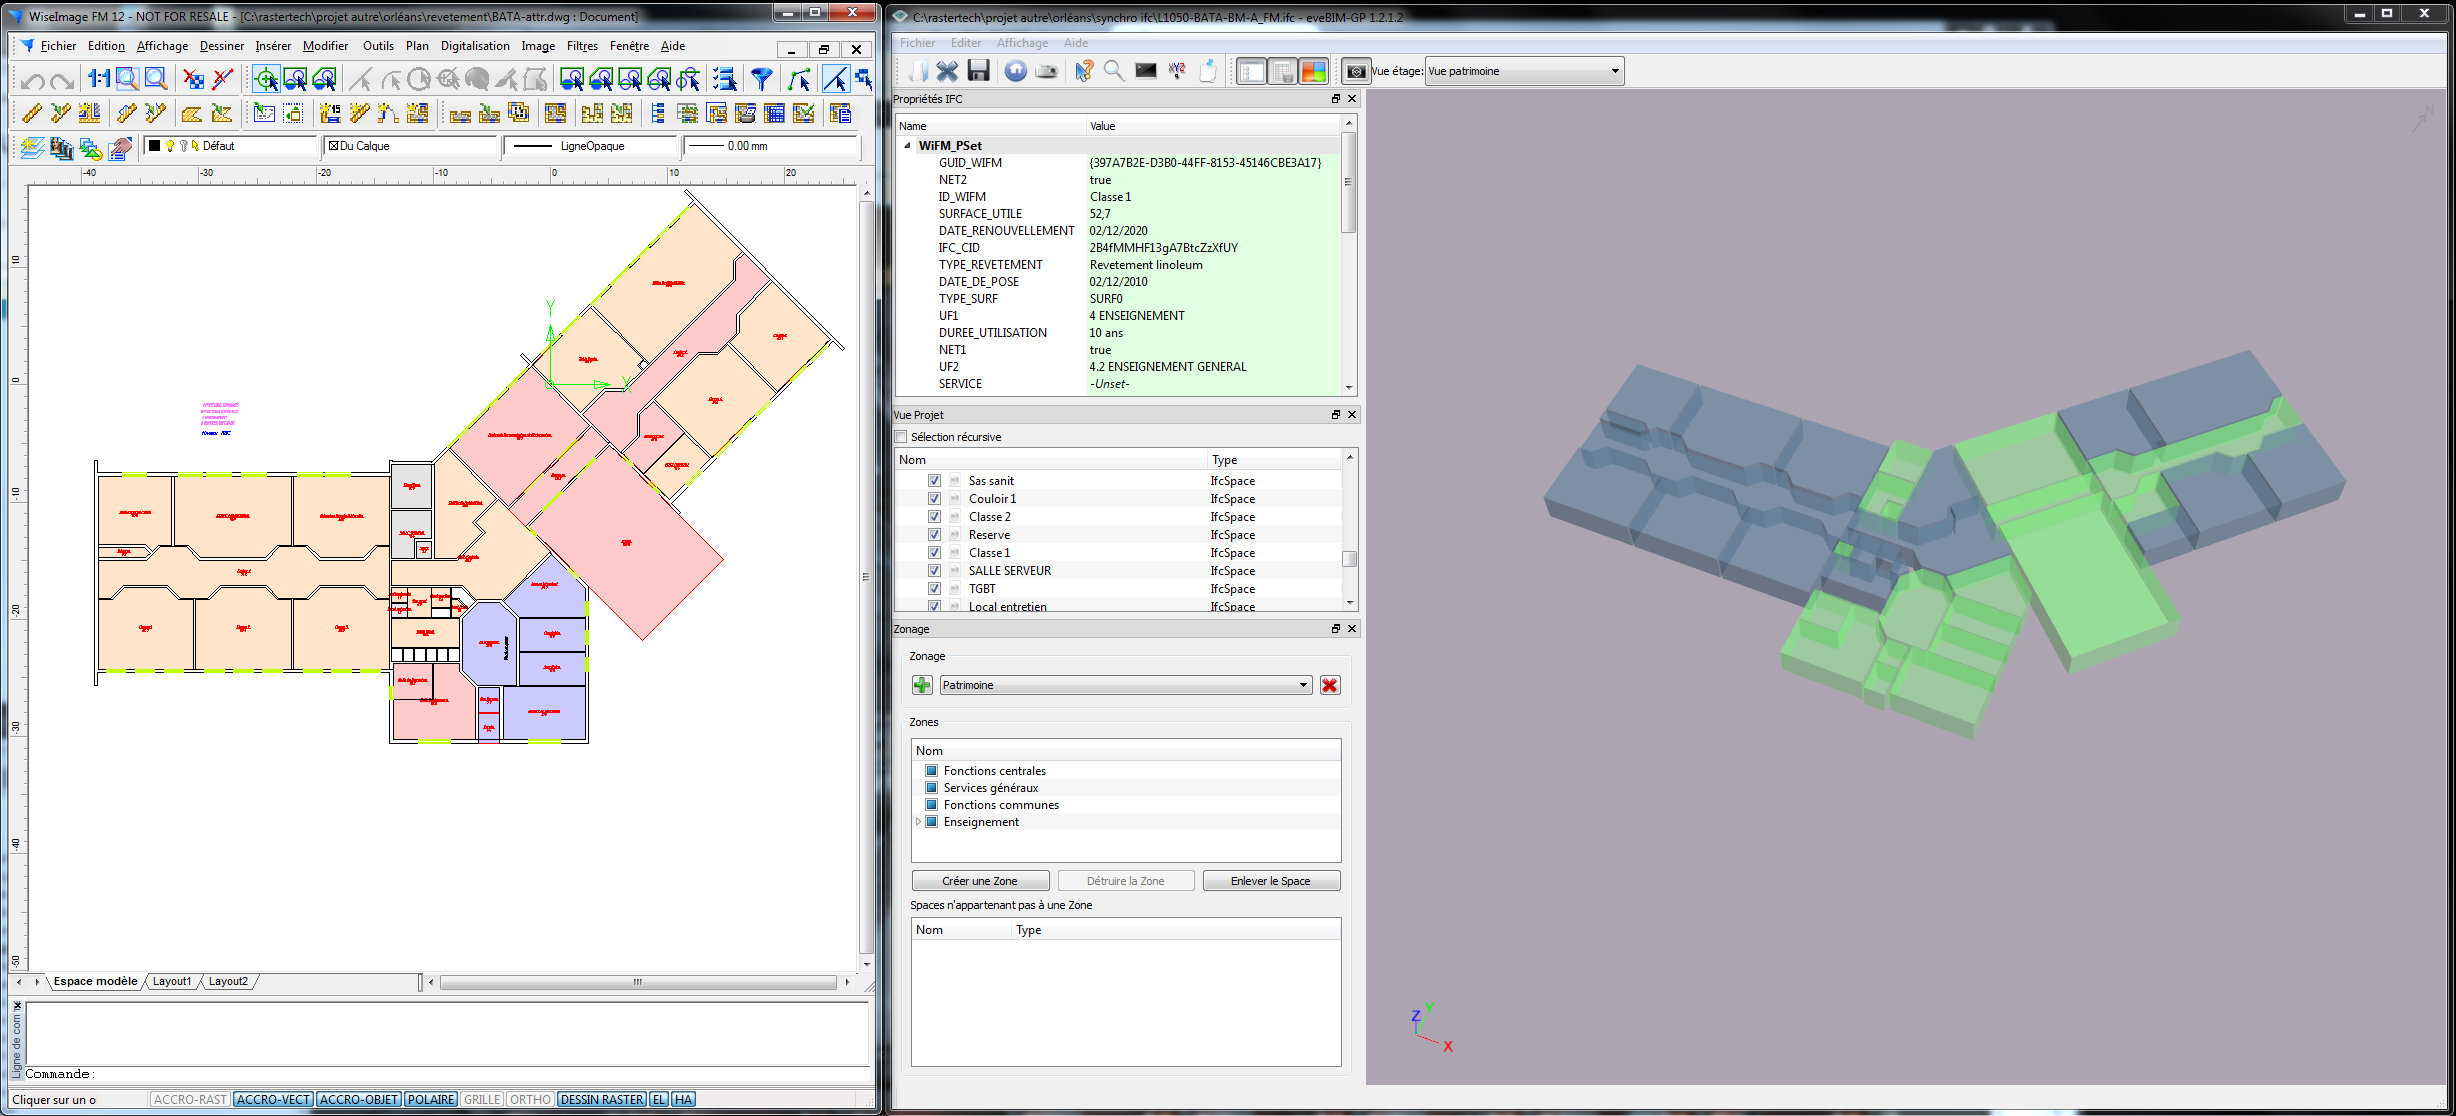This screenshot has height=1116, width=2456.
Task: Expand the Enseignement zone tree item
Action: point(918,822)
